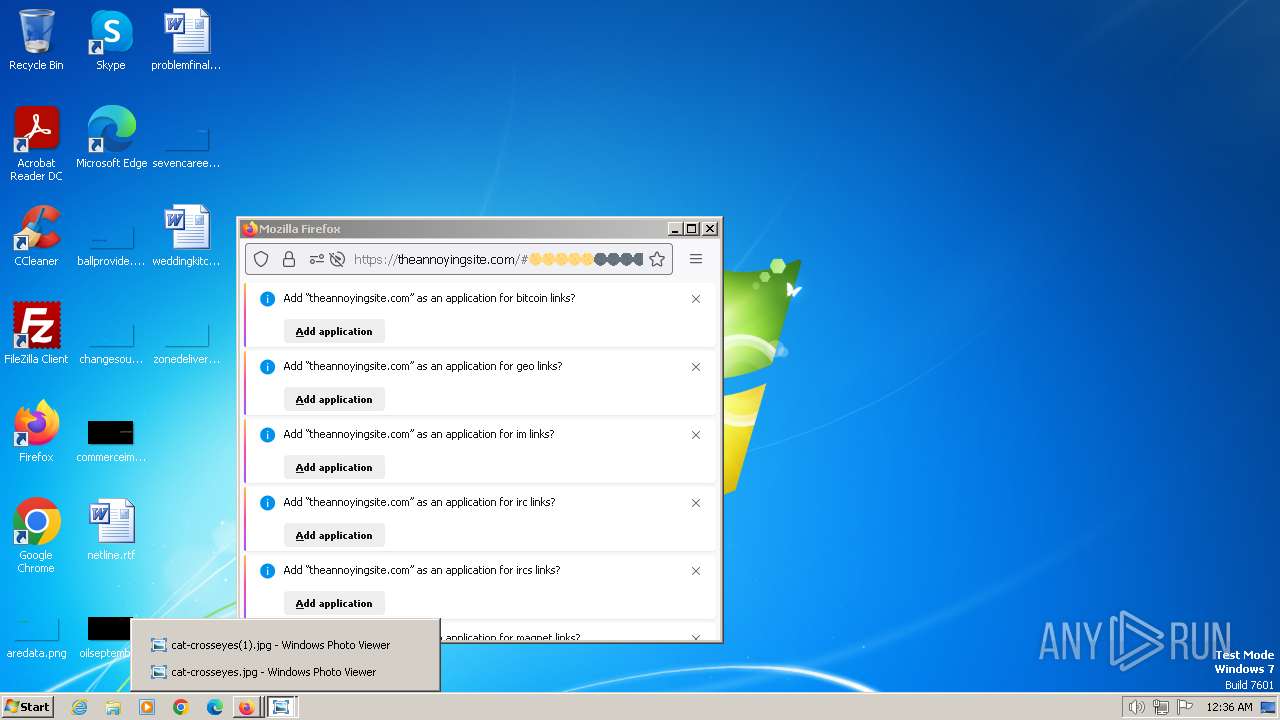Click the info icon of bitcoin notification
Image resolution: width=1280 pixels, height=720 pixels.
267,299
